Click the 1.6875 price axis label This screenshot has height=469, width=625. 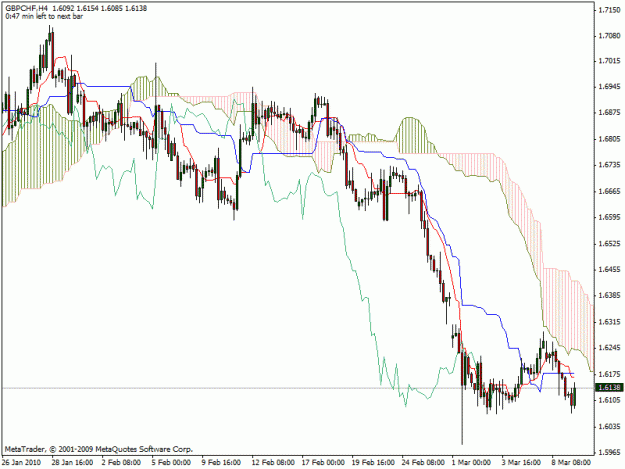[x=609, y=113]
